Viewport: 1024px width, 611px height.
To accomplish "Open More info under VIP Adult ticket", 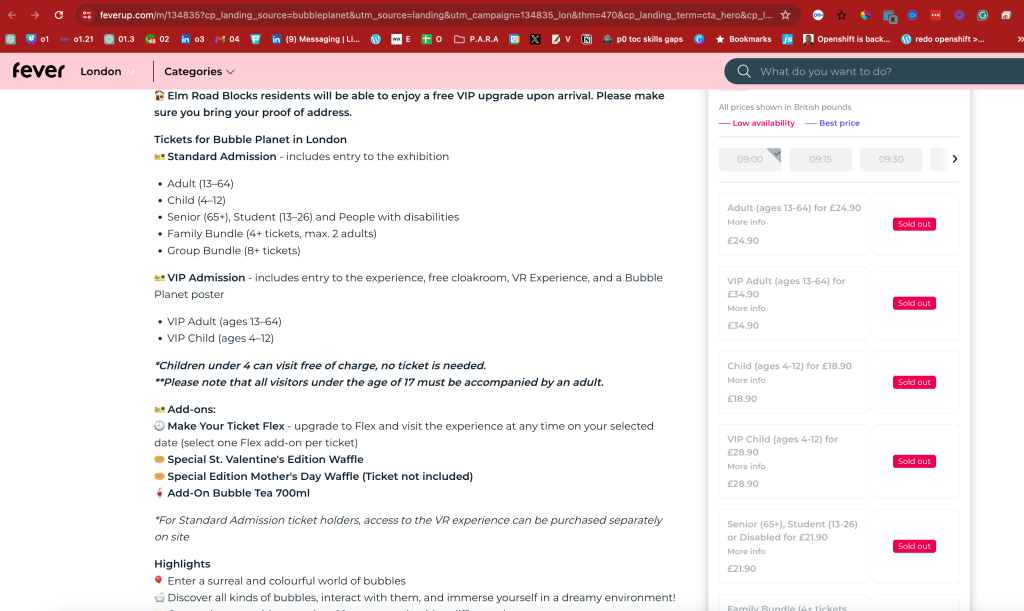I will (x=746, y=308).
